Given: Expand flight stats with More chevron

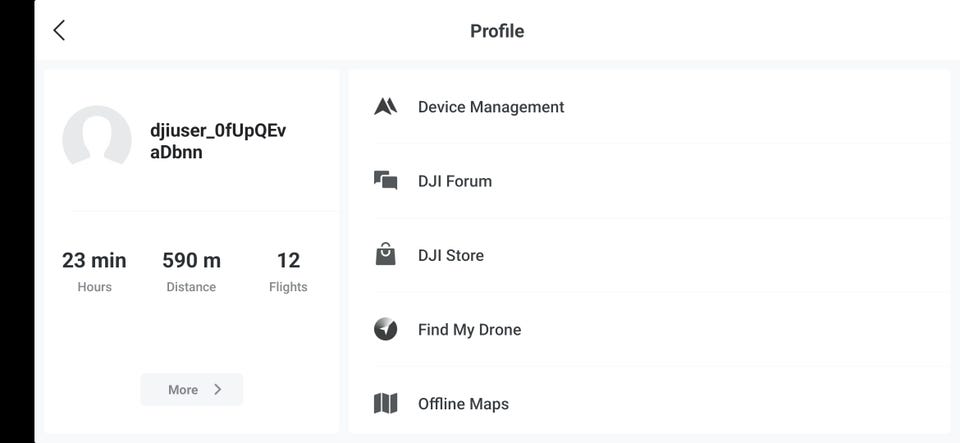Looking at the screenshot, I should tap(192, 390).
